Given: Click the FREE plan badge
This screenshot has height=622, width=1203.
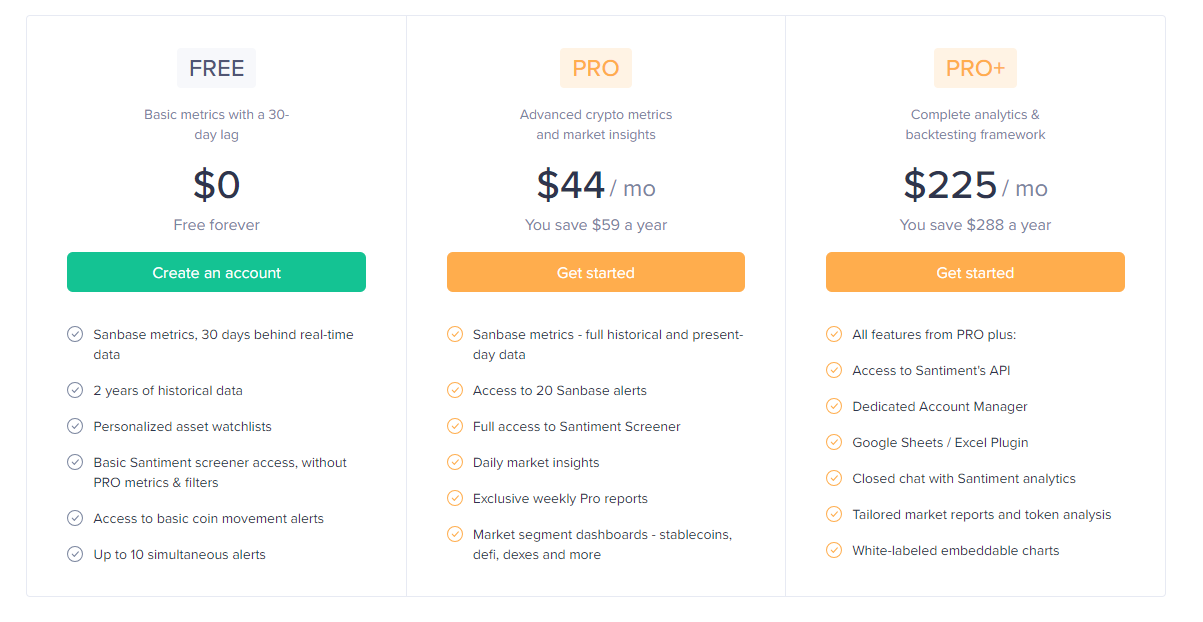Looking at the screenshot, I should click(x=216, y=68).
